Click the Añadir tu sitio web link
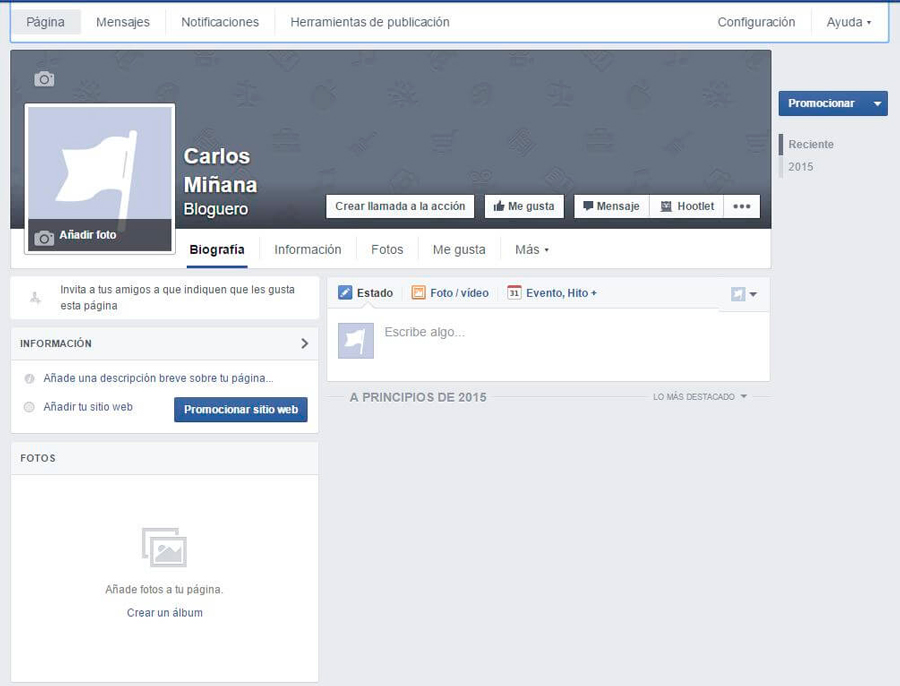Screen dimensions: 900x686 [88, 407]
